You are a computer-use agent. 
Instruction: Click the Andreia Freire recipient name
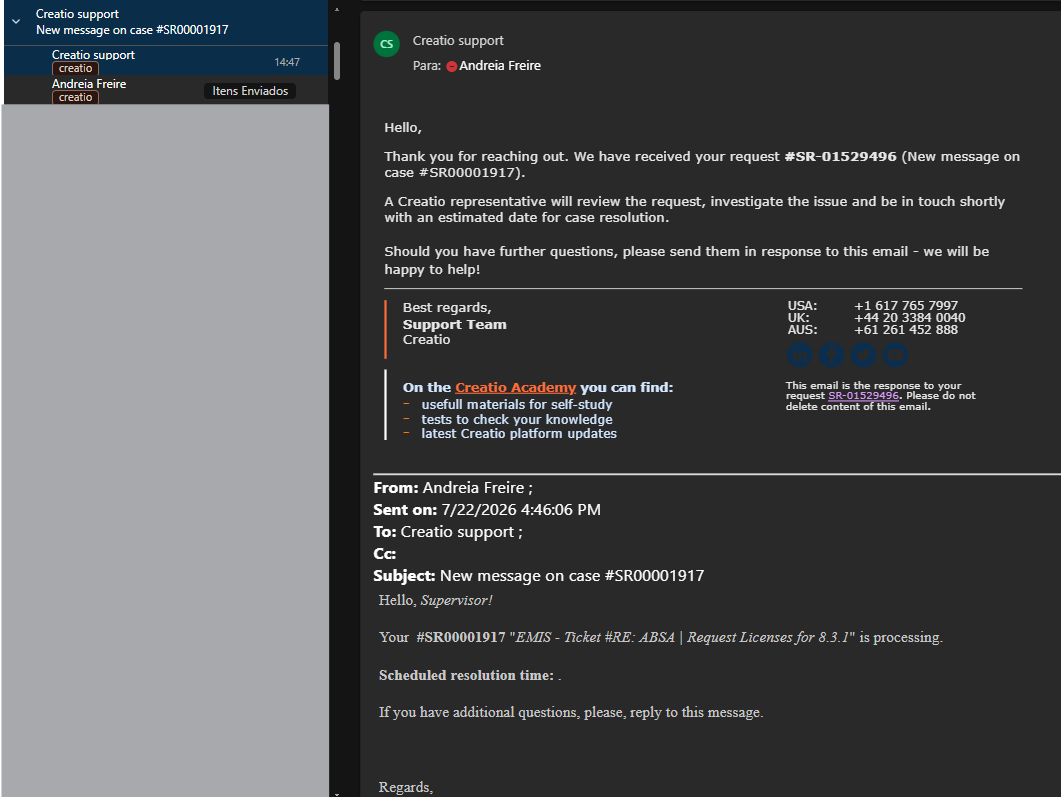[x=499, y=66]
